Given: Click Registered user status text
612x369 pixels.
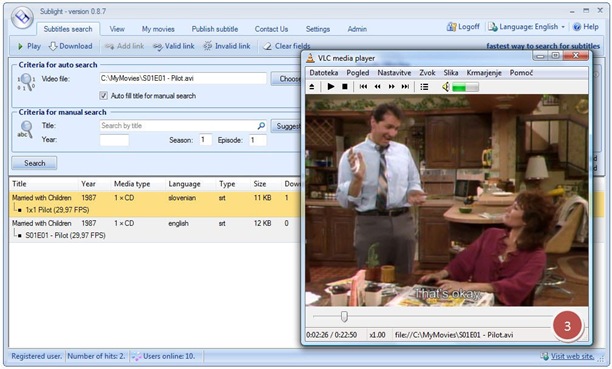Looking at the screenshot, I should (37, 356).
